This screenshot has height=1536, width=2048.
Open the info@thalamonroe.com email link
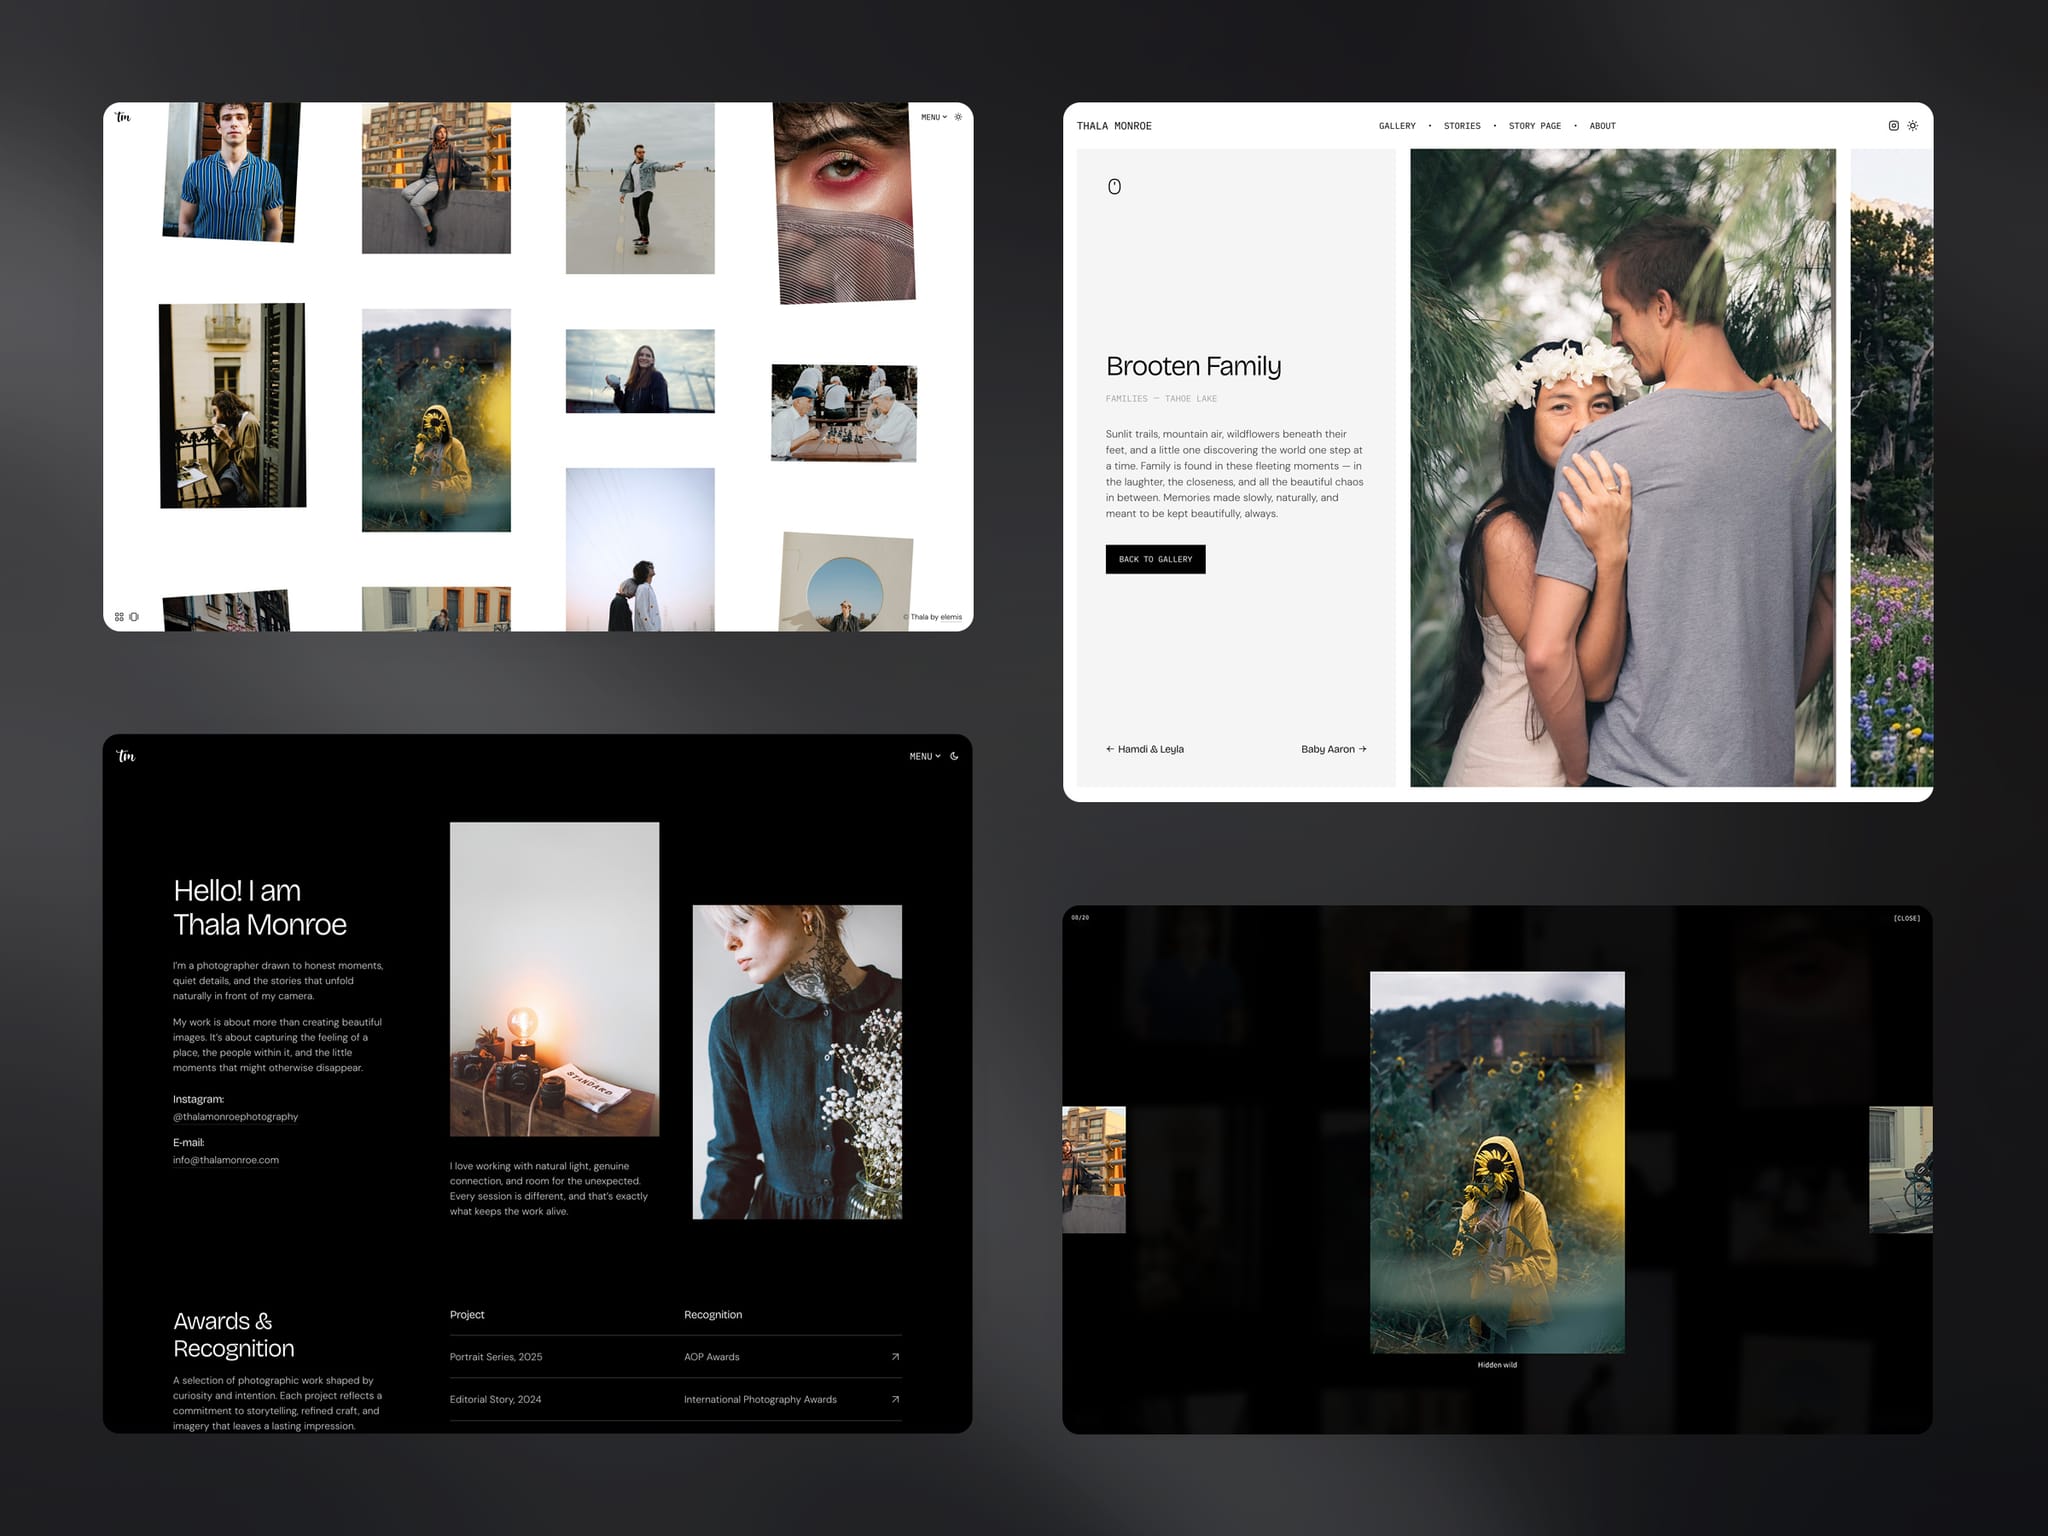[226, 1160]
